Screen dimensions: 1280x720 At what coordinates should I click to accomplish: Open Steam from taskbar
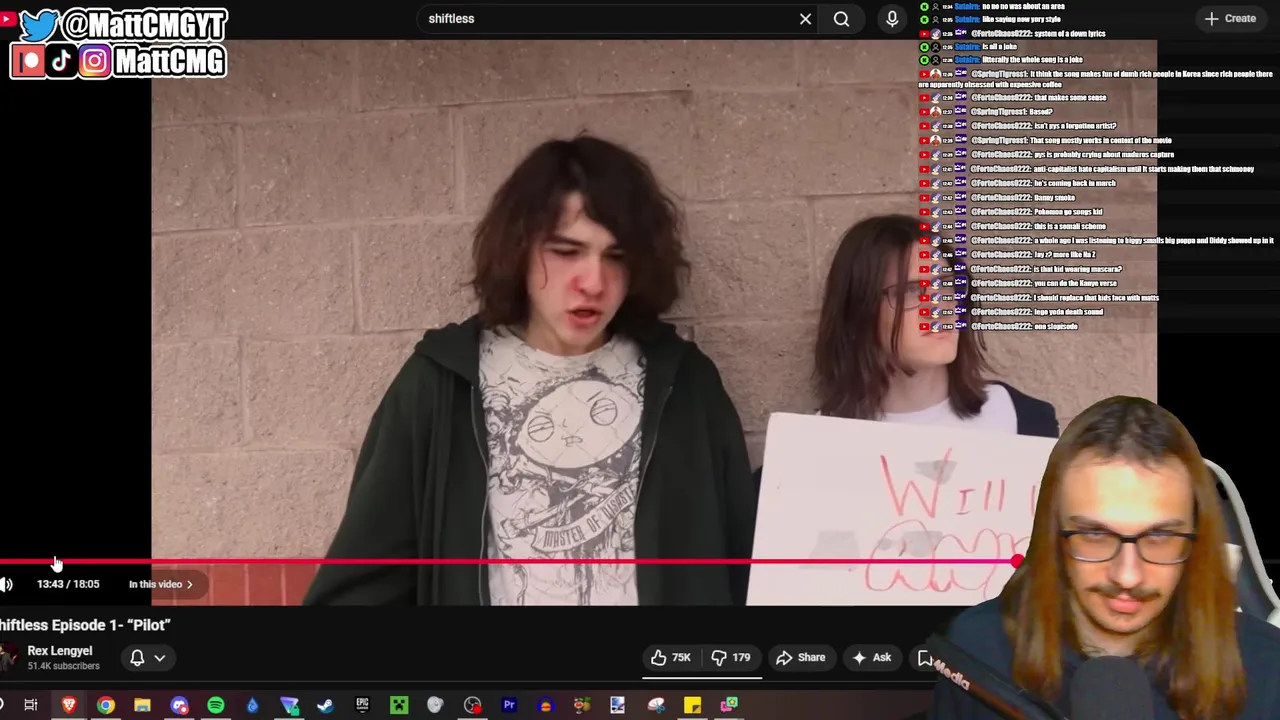(325, 705)
